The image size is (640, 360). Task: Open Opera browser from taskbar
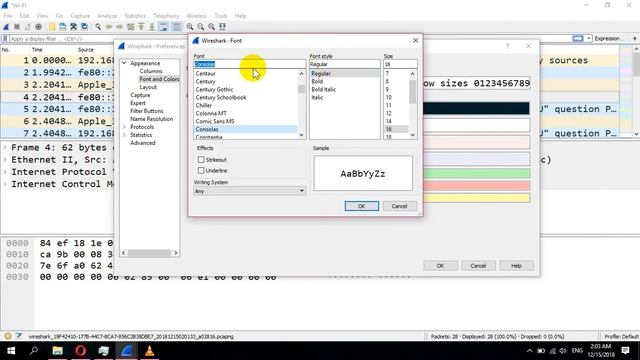point(80,351)
